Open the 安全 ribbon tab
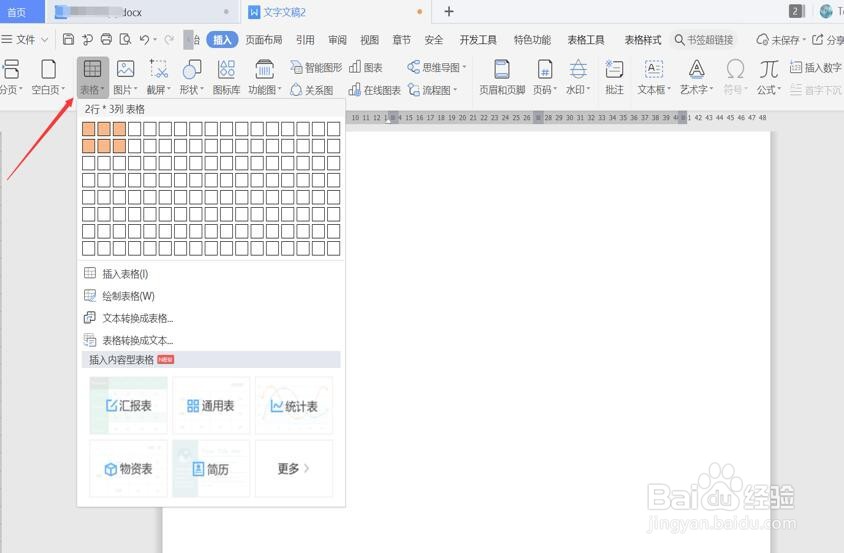The width and height of the screenshot is (844, 553). click(x=434, y=40)
